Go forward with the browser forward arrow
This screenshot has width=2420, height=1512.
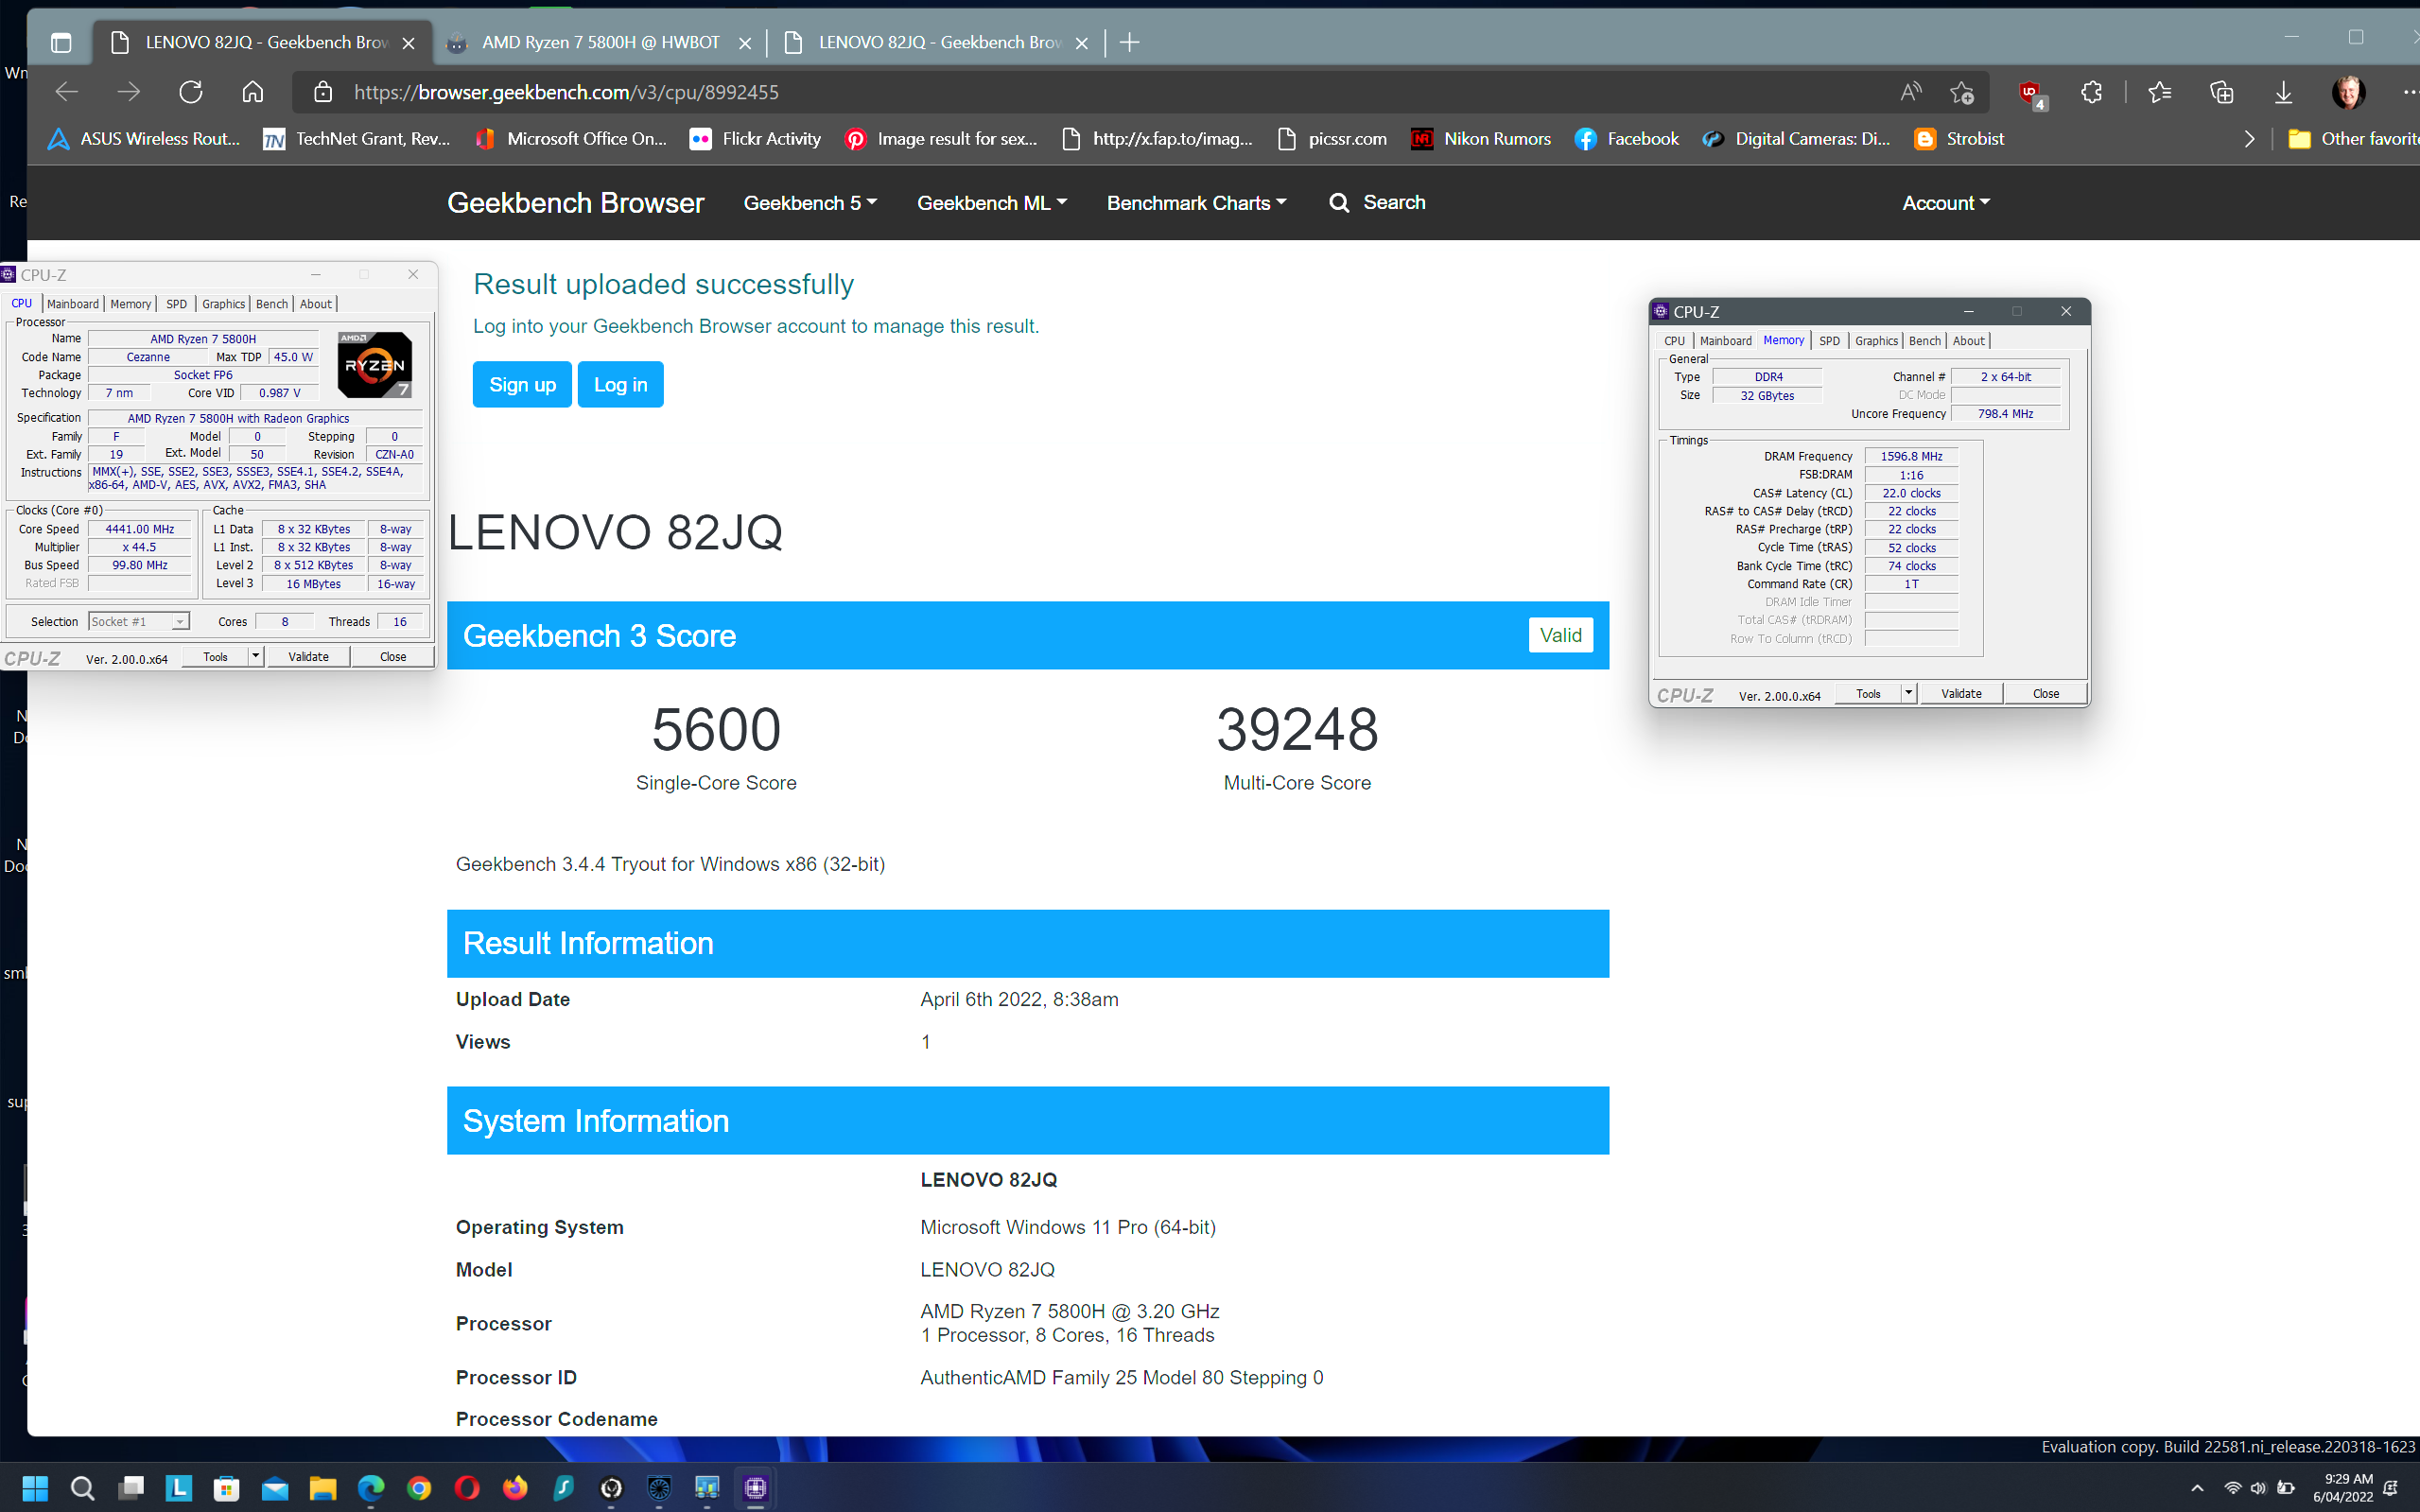[x=129, y=92]
